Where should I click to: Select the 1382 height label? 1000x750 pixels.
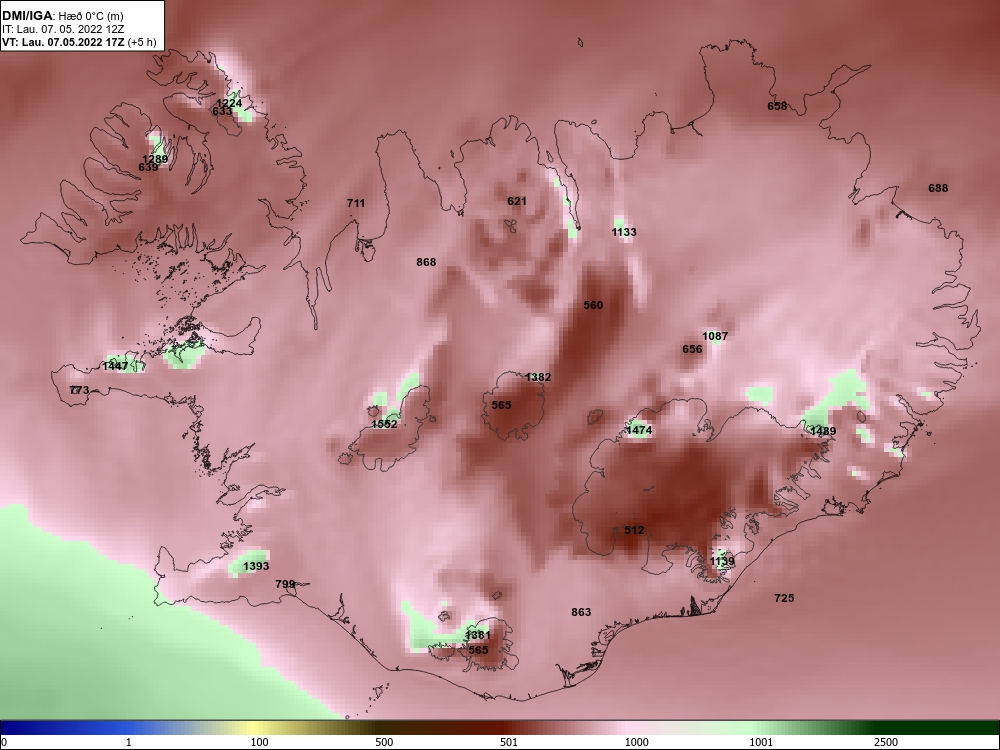click(x=538, y=378)
